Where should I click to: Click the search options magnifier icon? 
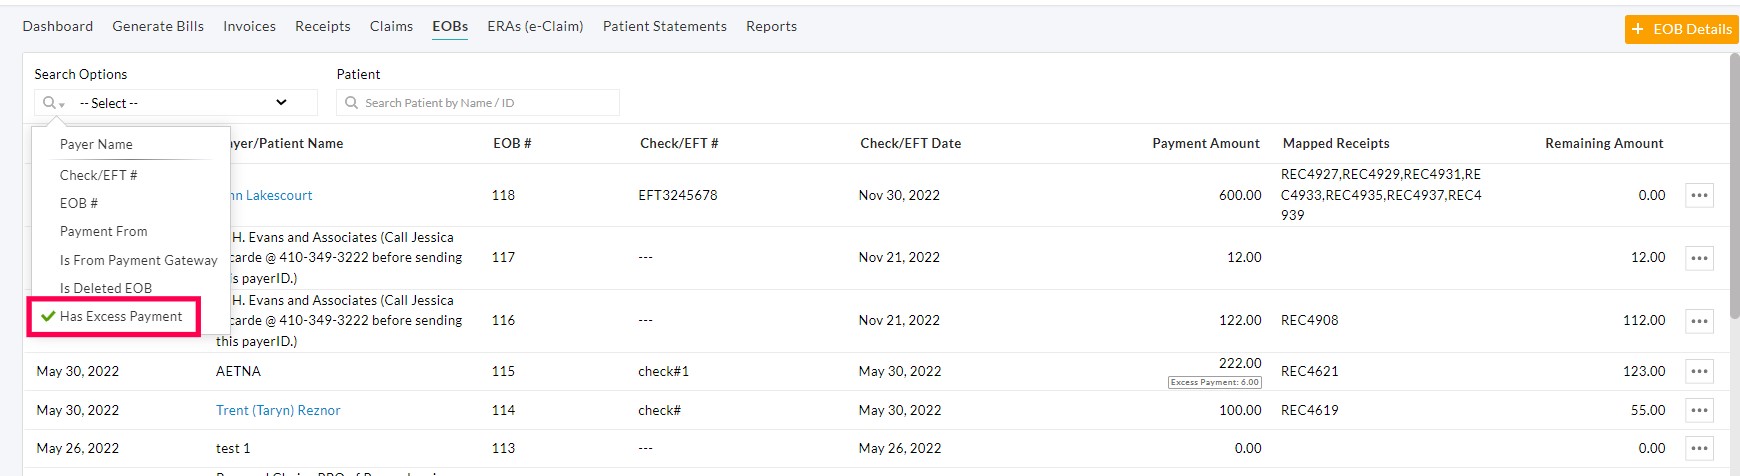51,103
